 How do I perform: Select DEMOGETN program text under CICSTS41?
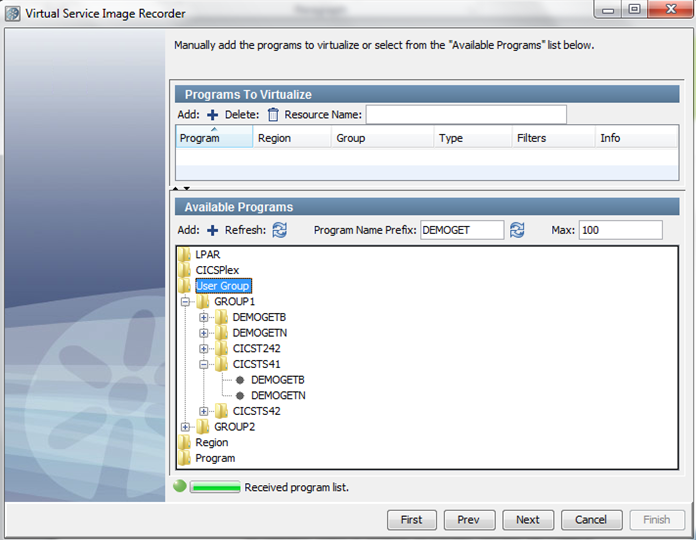point(278,396)
